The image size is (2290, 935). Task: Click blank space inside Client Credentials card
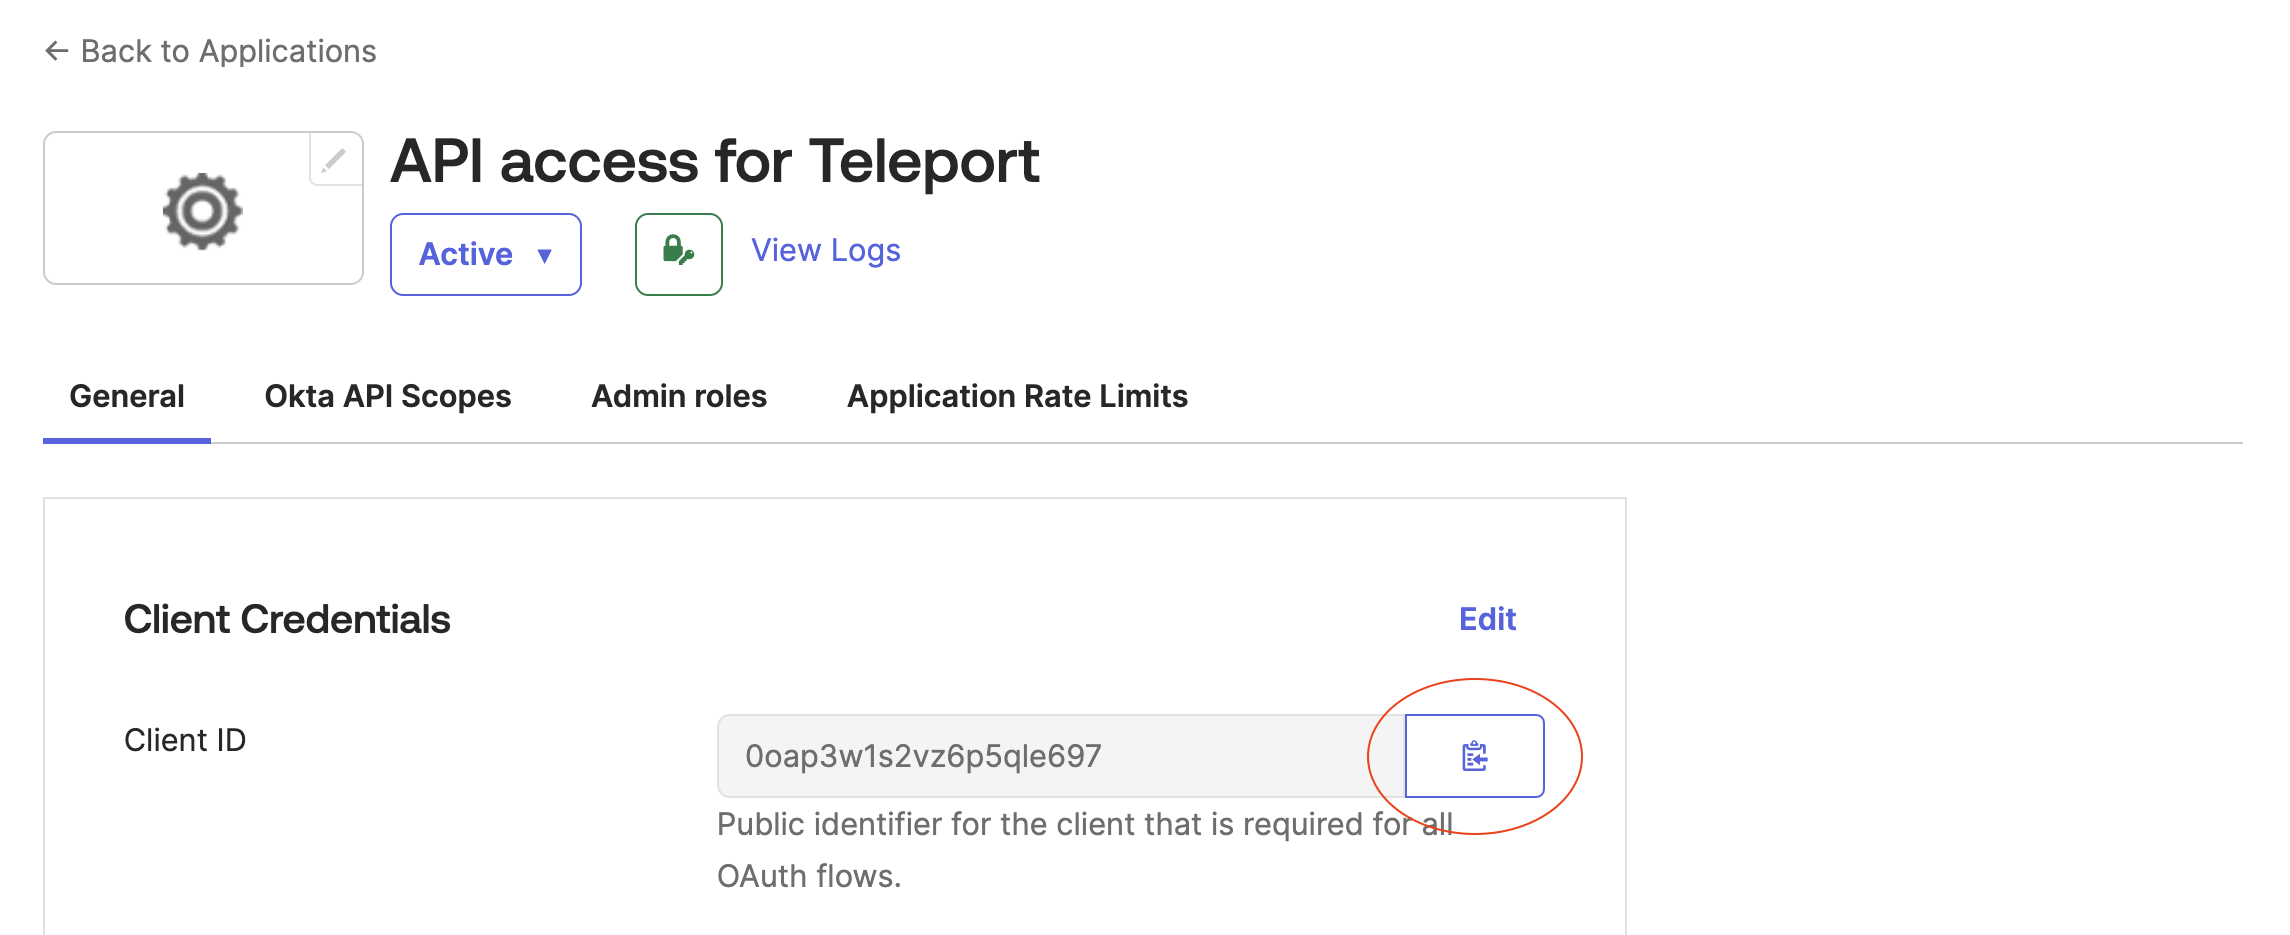400,850
